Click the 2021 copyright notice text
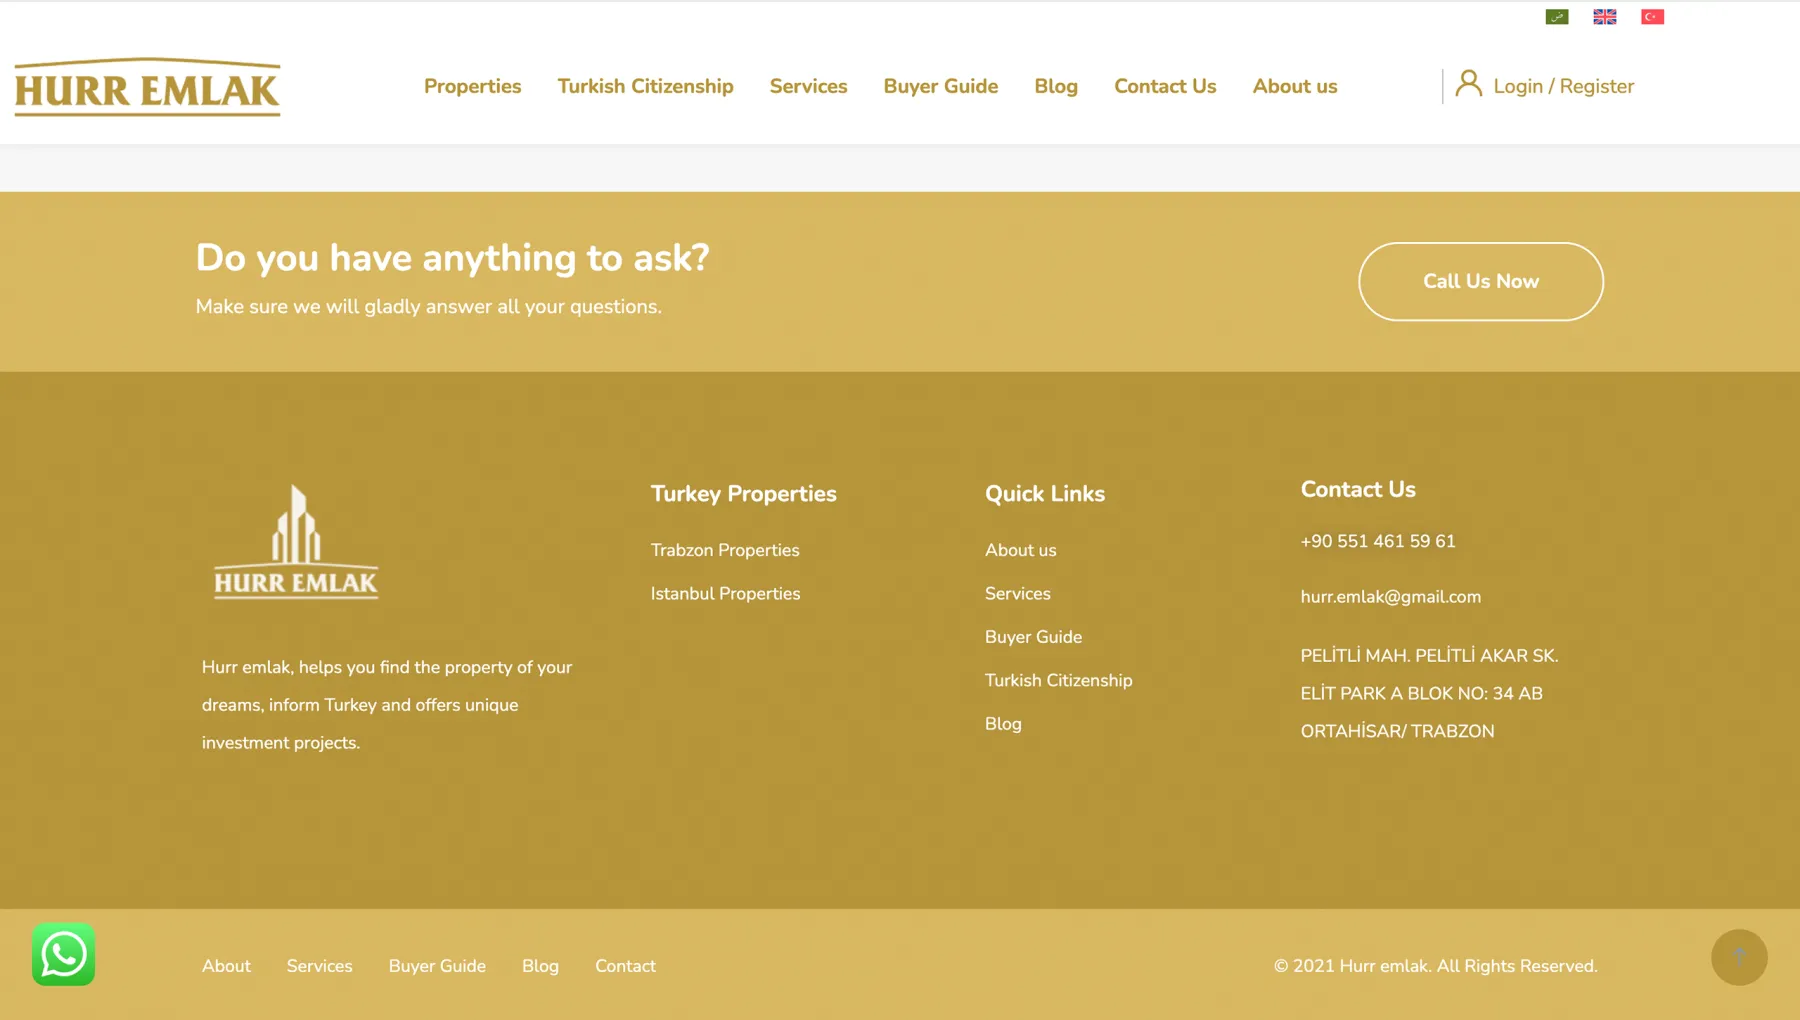 click(x=1435, y=966)
